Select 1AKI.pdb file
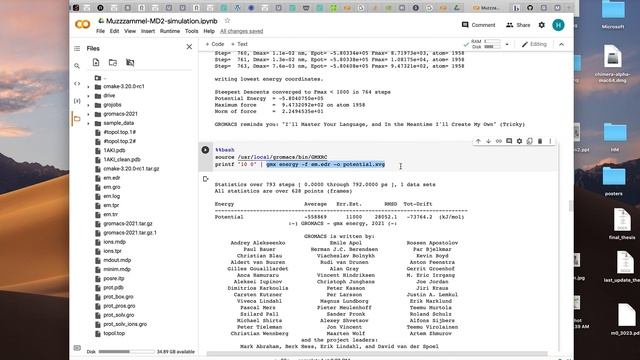Screen dimensions: 640x360 114,150
